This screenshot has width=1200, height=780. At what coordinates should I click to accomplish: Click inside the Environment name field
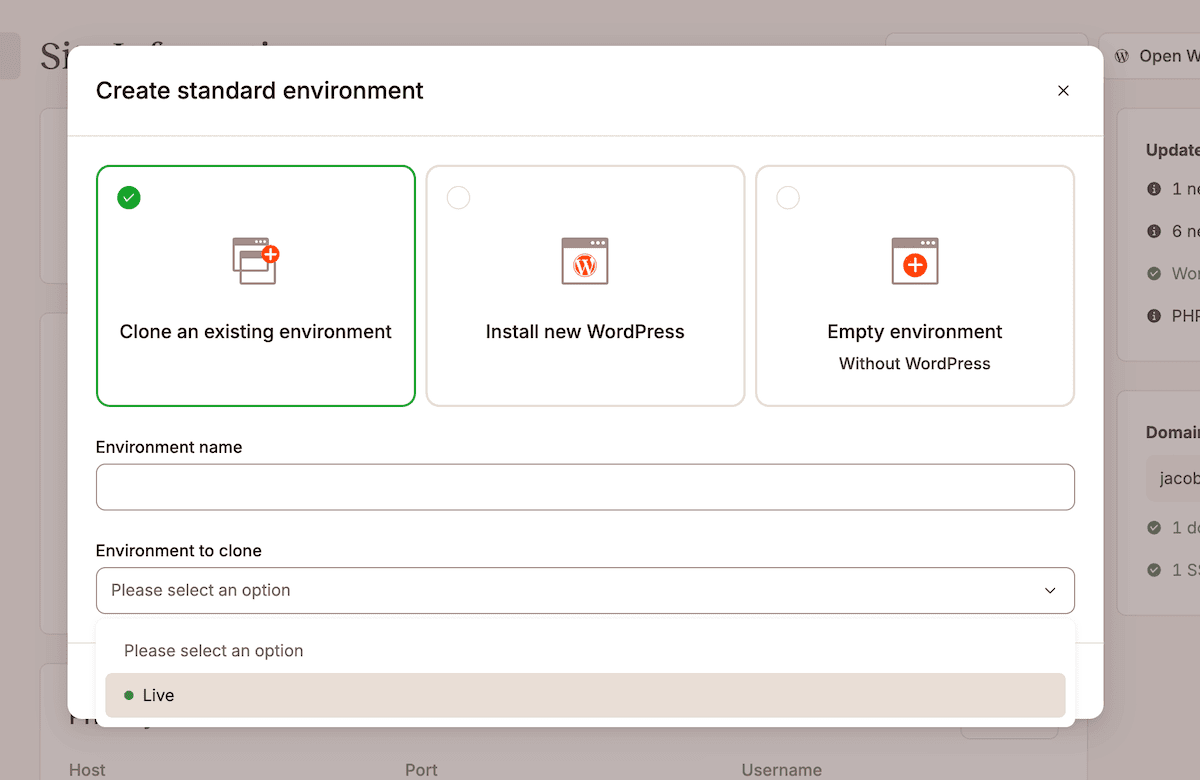point(585,487)
